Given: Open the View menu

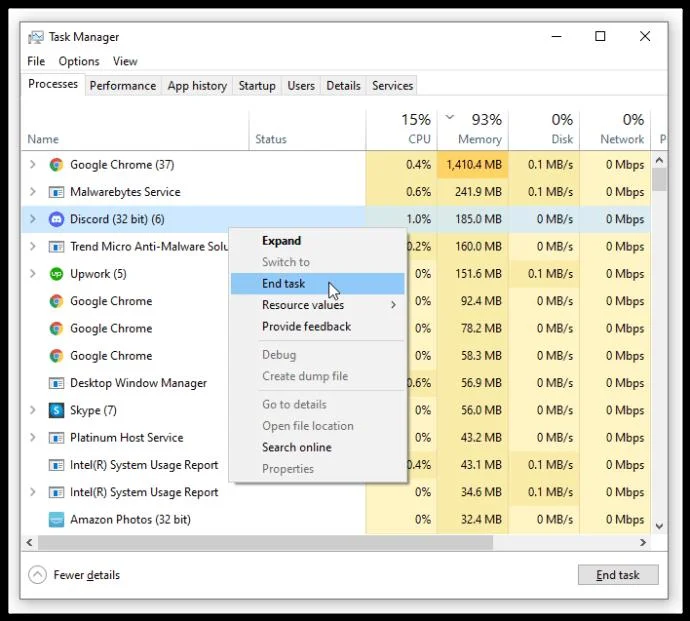Looking at the screenshot, I should tap(125, 61).
